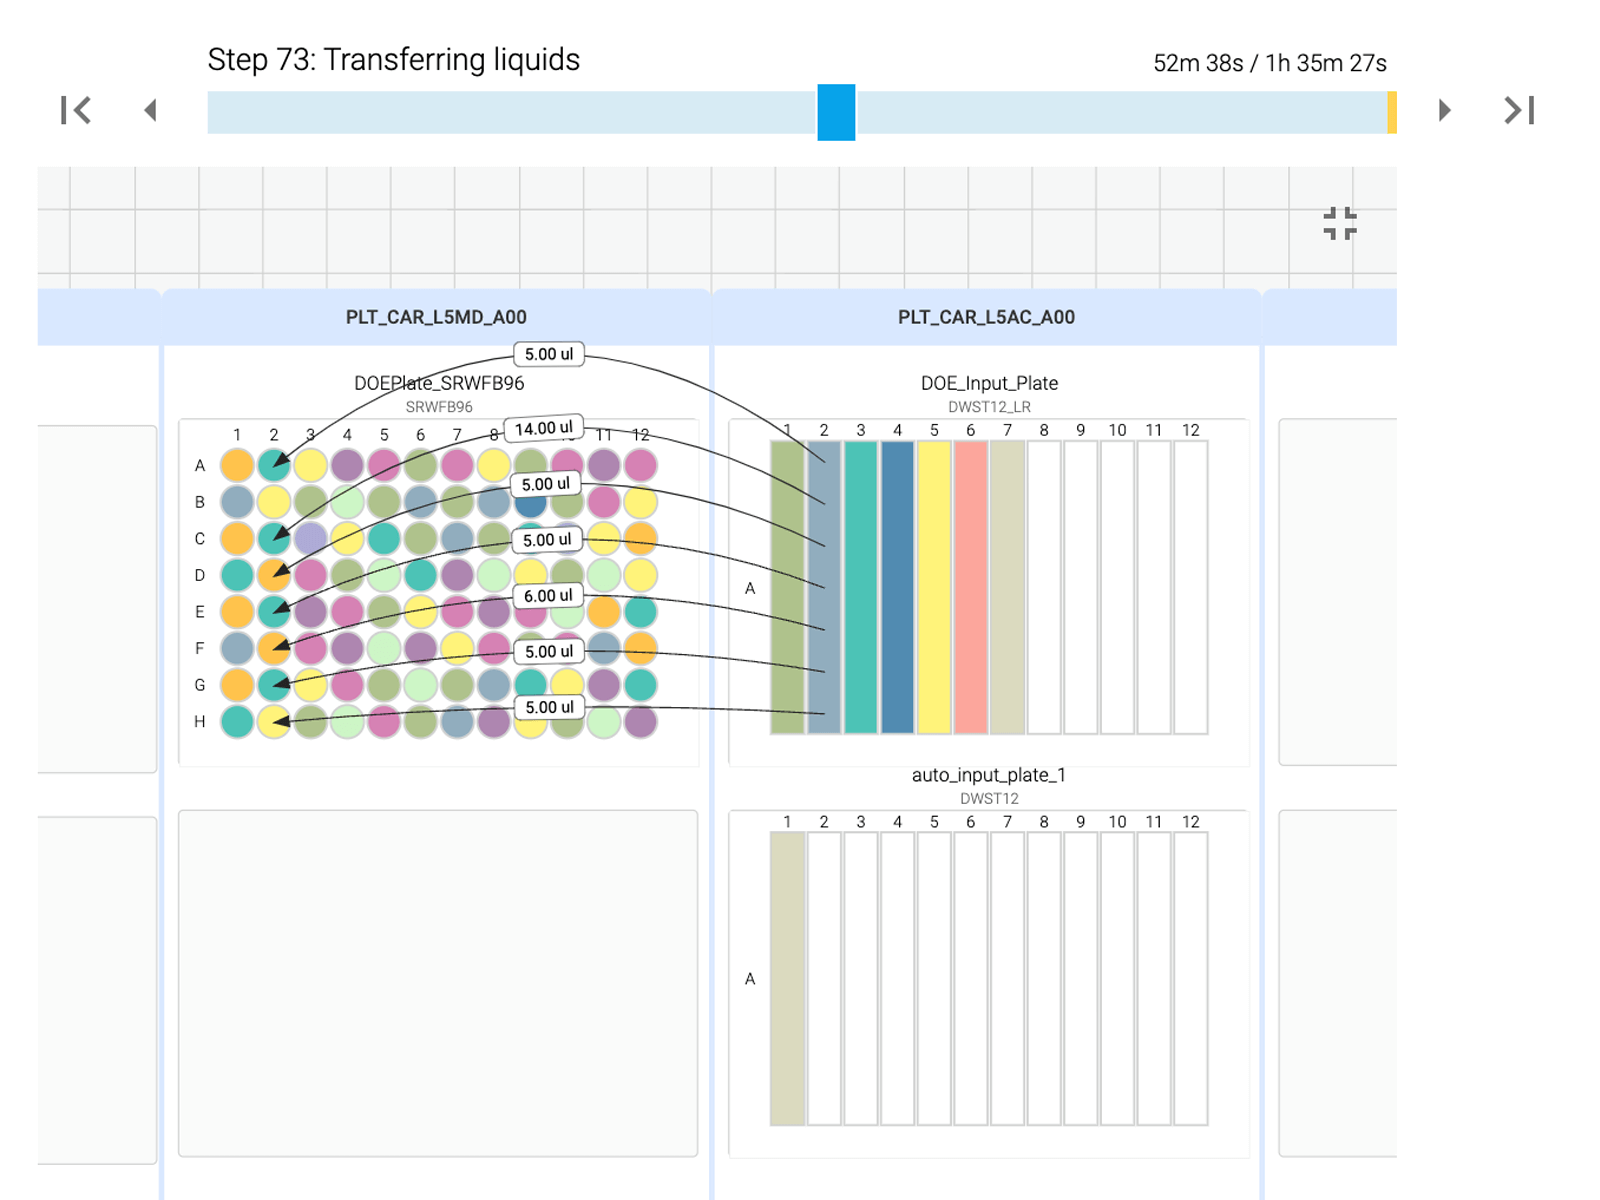Select the PLT_CAR_L5MD_A00 carrier header

tap(436, 317)
